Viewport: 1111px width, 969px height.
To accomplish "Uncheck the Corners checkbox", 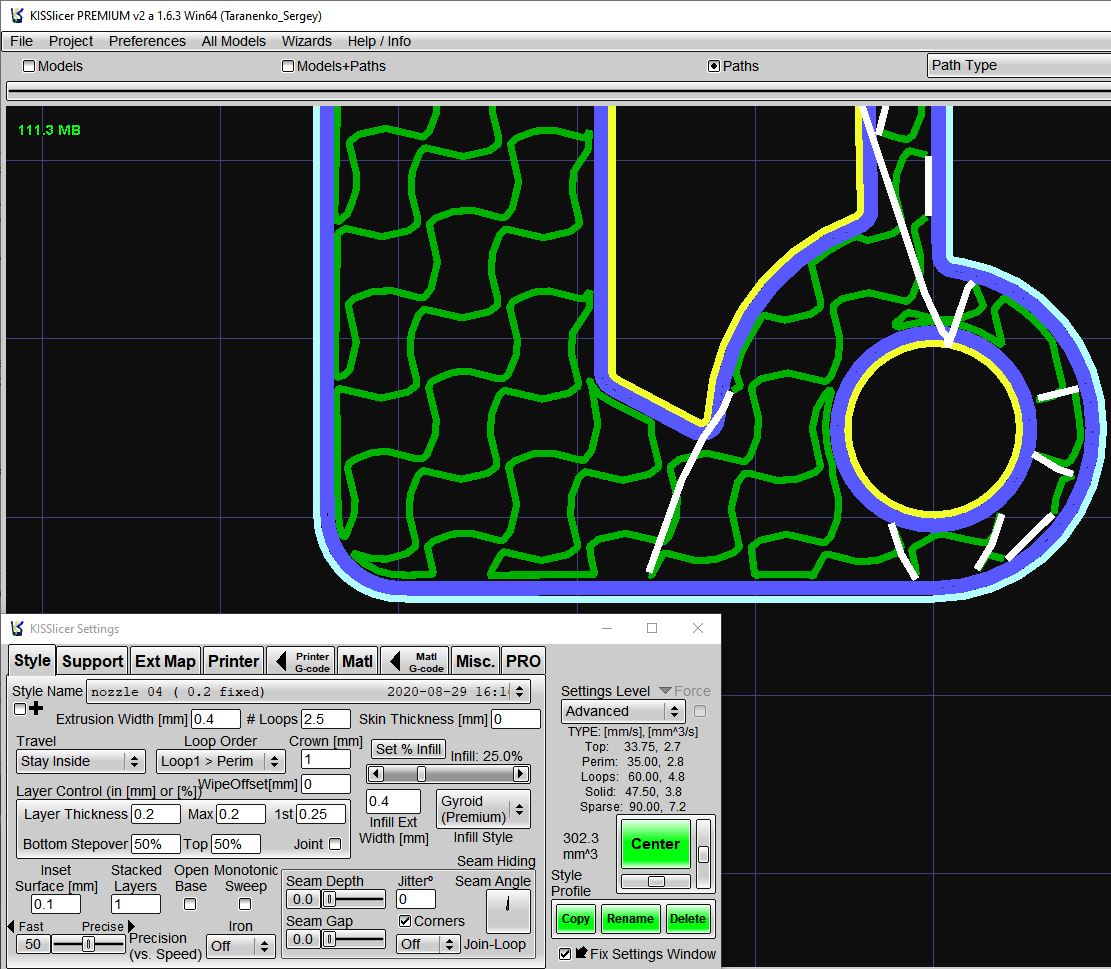I will [x=405, y=921].
